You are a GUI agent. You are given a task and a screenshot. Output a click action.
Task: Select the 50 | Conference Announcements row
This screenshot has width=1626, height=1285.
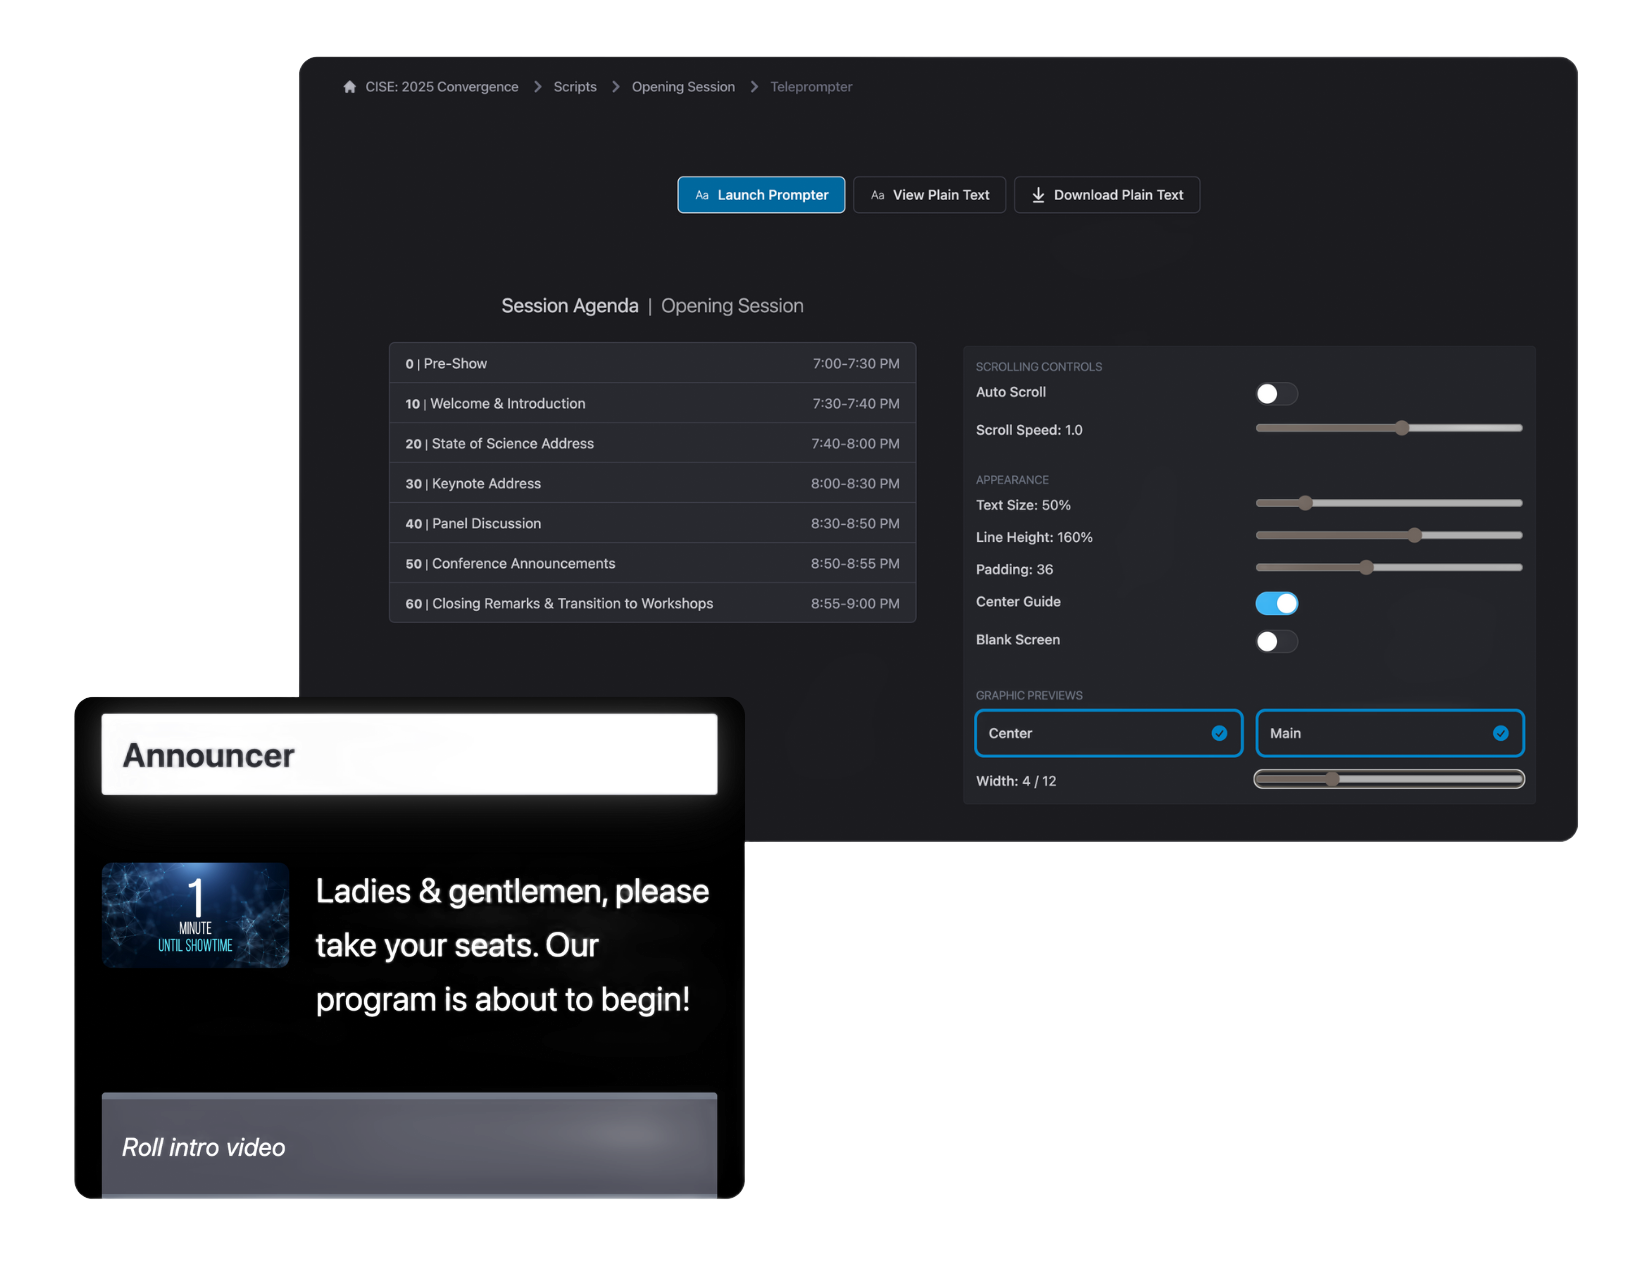pyautogui.click(x=652, y=563)
